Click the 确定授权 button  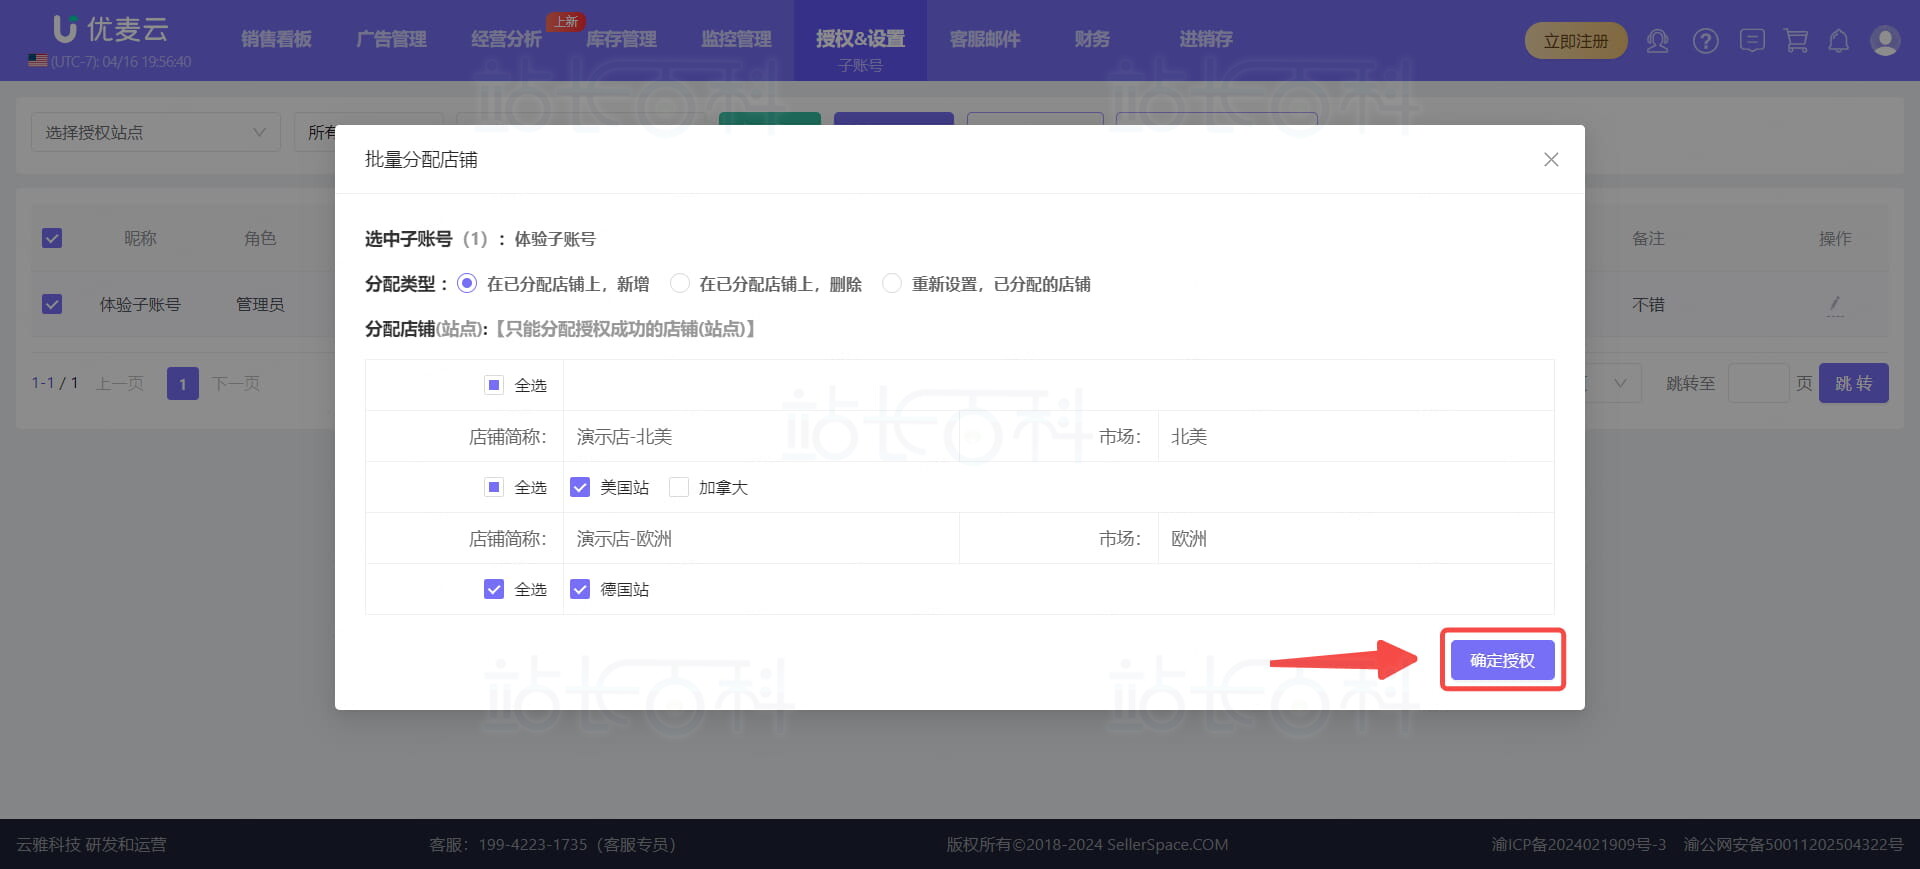coord(1502,660)
